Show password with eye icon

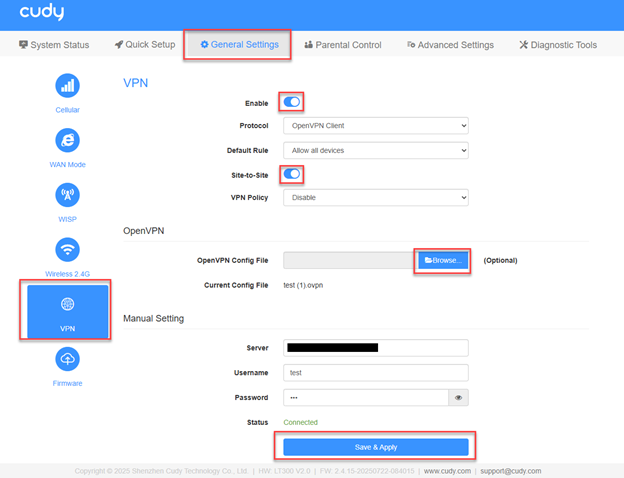click(458, 397)
